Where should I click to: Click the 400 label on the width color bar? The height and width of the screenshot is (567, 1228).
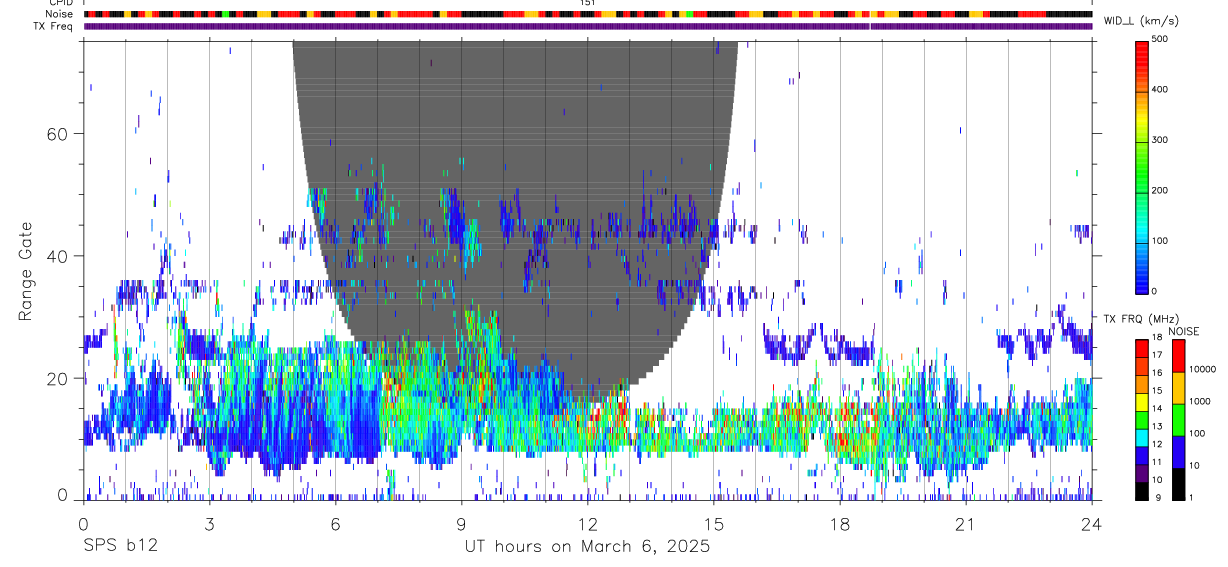coord(1160,89)
